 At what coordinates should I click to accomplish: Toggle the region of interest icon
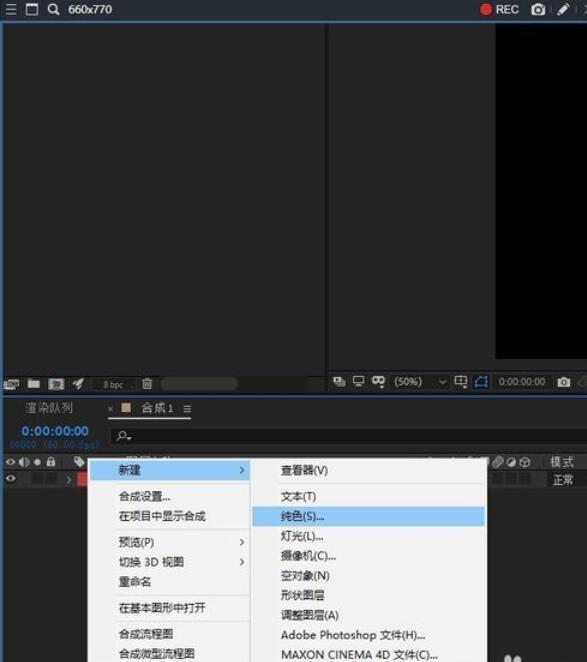pyautogui.click(x=481, y=382)
